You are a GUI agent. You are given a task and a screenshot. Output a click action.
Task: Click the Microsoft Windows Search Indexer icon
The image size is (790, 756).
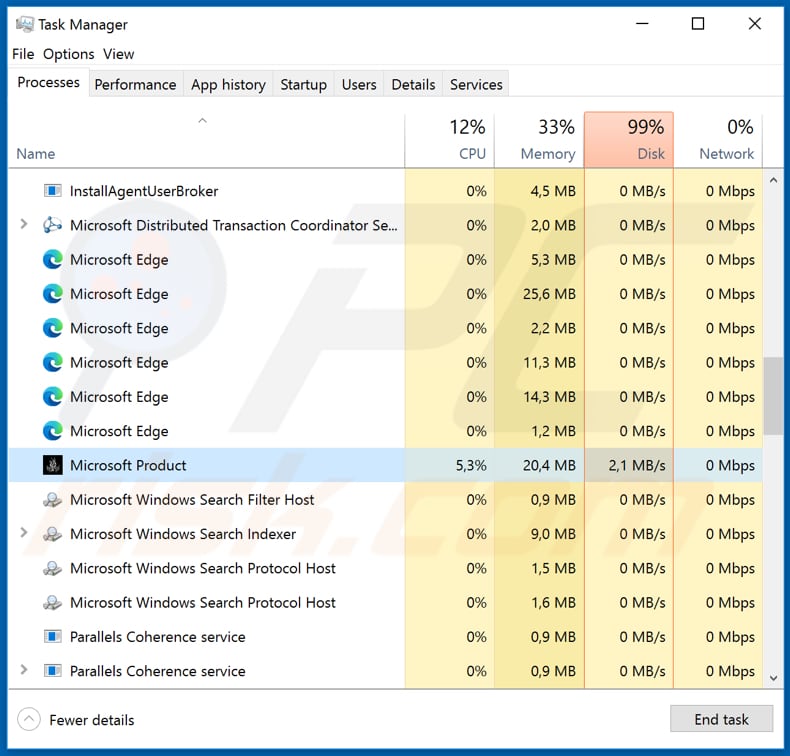point(53,534)
